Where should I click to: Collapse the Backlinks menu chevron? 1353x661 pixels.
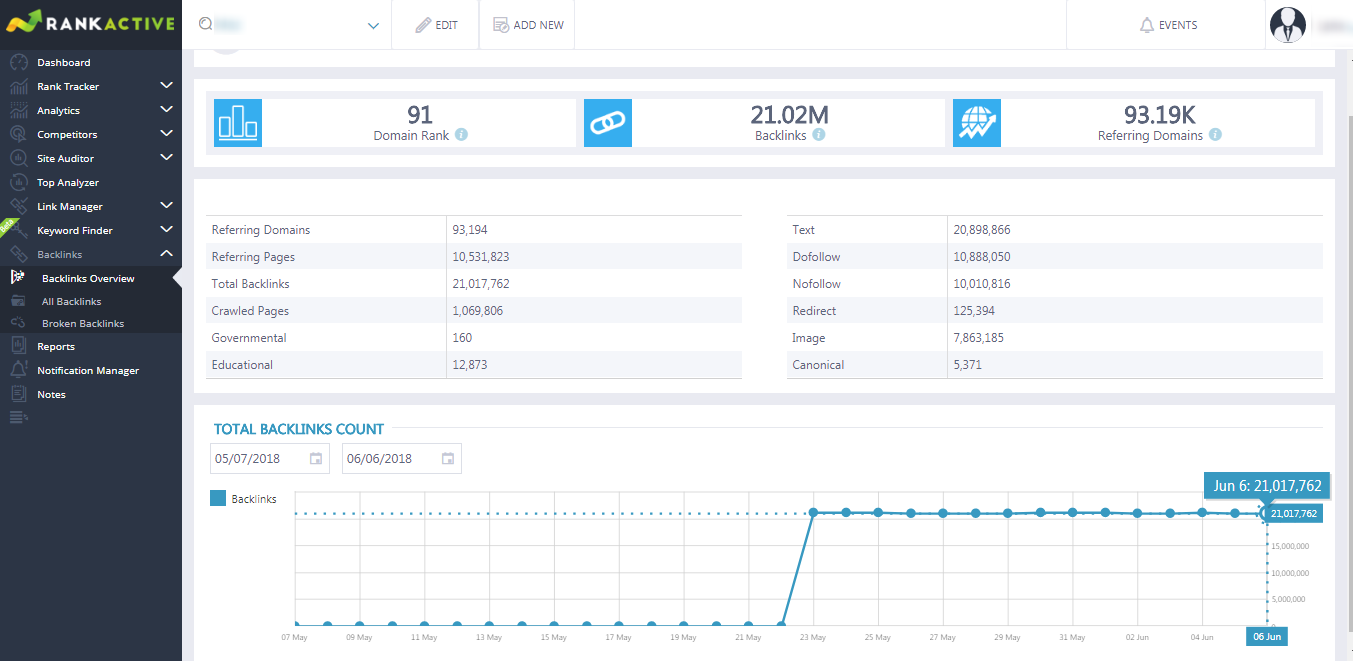(x=167, y=254)
